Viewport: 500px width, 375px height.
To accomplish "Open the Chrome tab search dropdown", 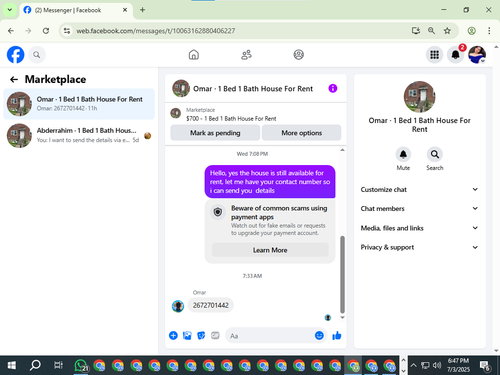I will click(10, 10).
